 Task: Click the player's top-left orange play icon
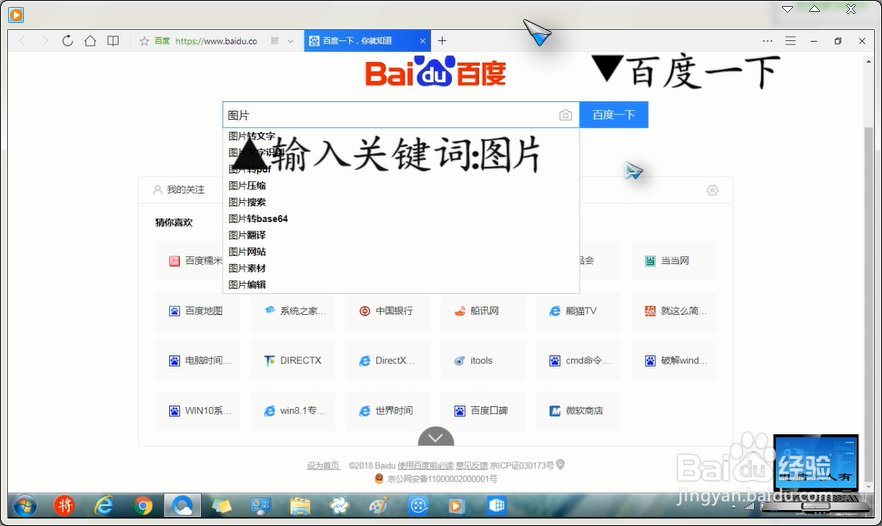[16, 15]
